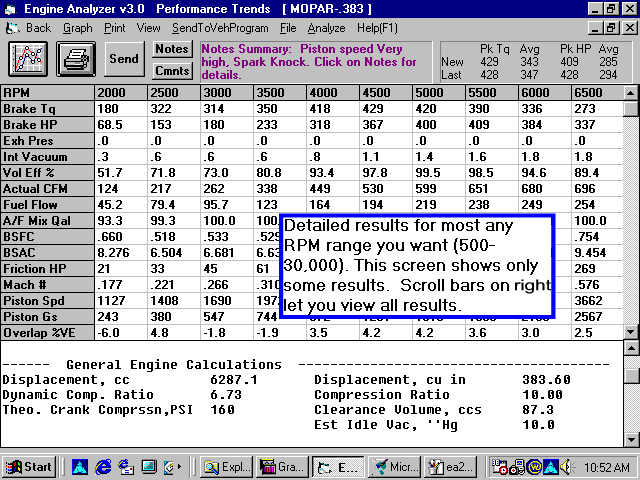
Task: Click the Brake HP row header
Action: coord(47,125)
